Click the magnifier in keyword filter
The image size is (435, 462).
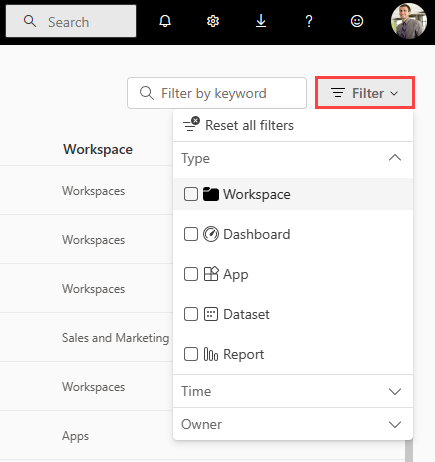click(x=147, y=93)
